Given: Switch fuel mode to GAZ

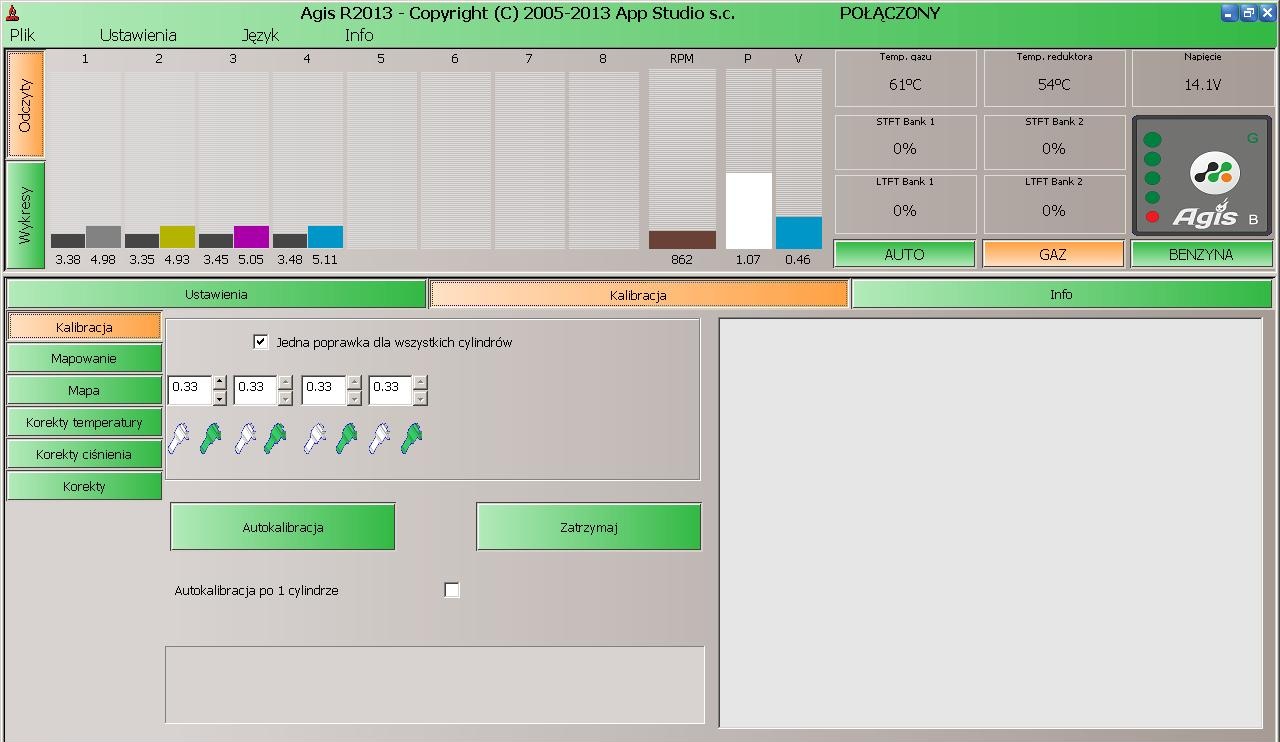Looking at the screenshot, I should point(1053,254).
